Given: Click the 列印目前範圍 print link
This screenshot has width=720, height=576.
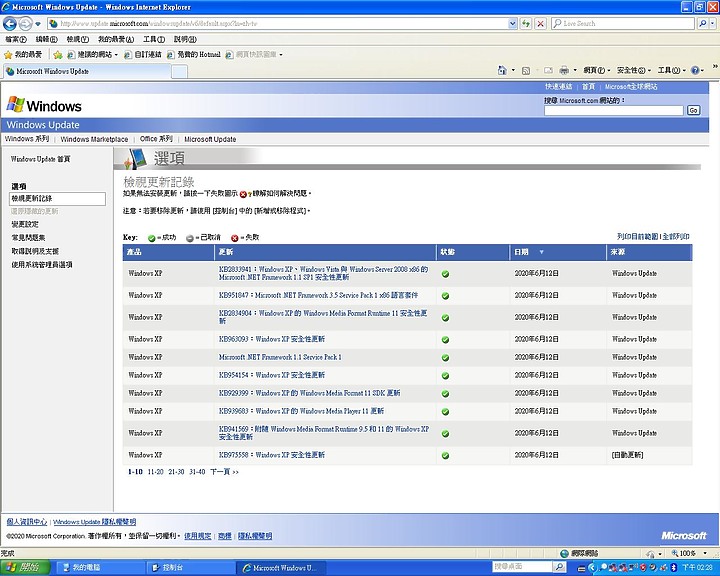Looking at the screenshot, I should click(x=637, y=237).
